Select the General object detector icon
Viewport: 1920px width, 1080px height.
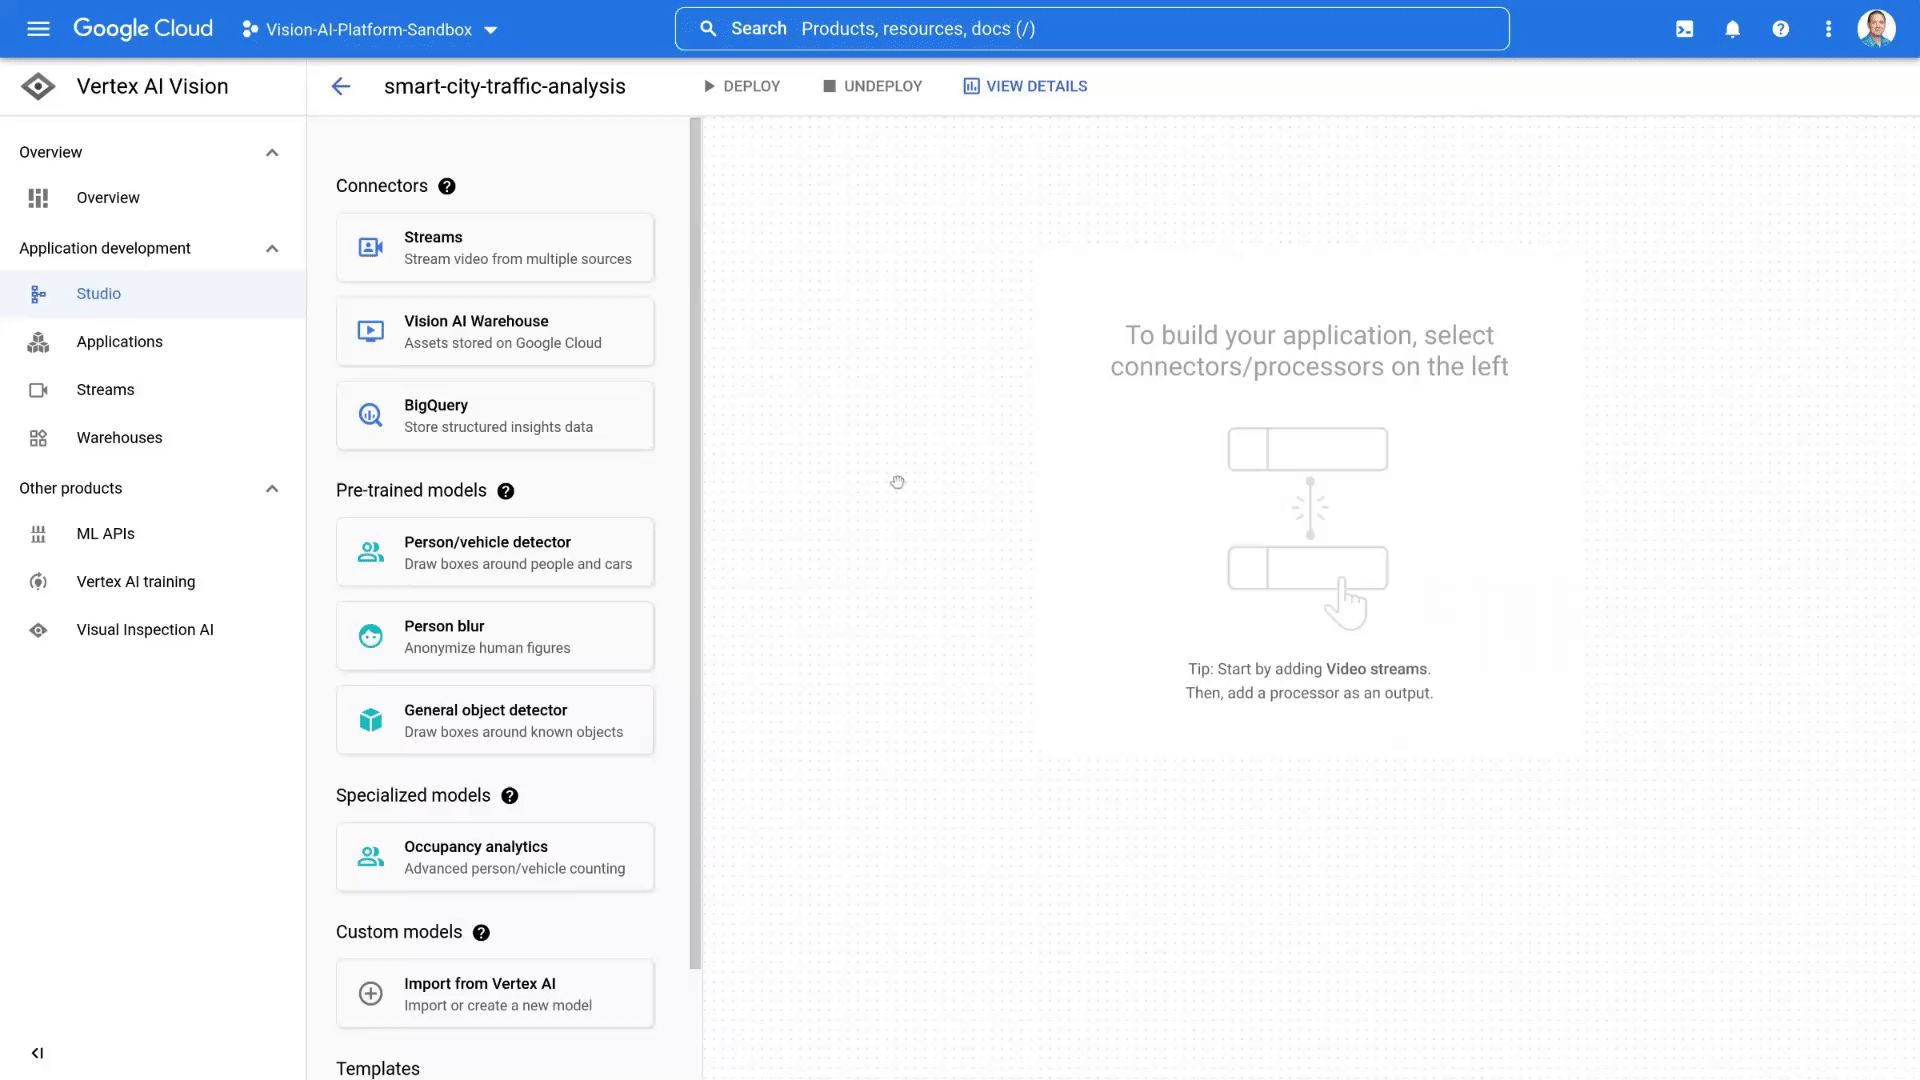pyautogui.click(x=369, y=719)
